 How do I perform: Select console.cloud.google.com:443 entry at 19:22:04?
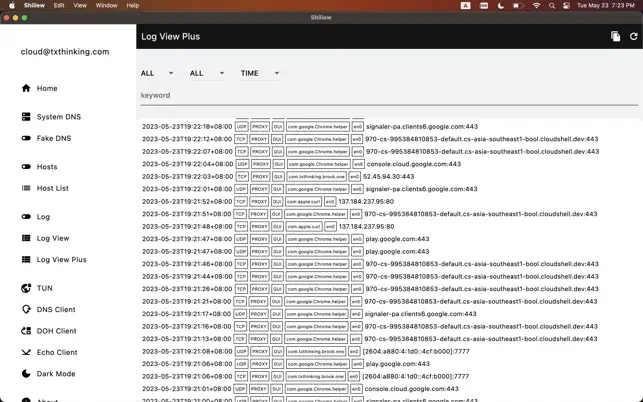(x=414, y=164)
